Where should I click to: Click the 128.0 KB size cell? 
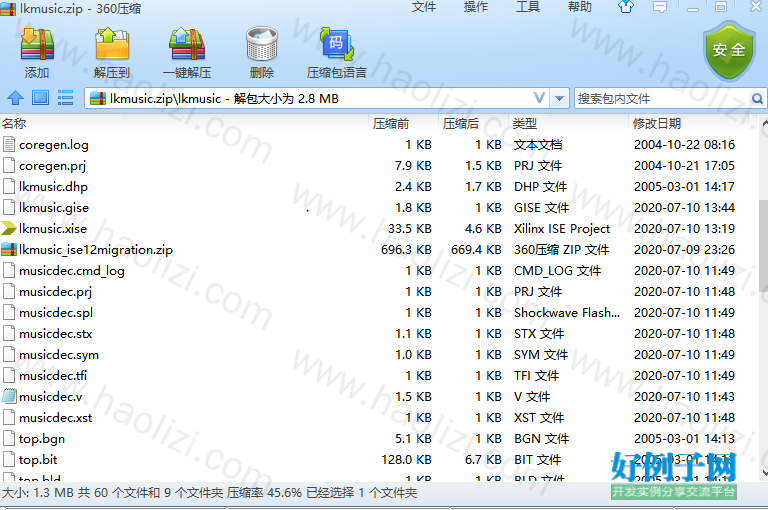coord(406,460)
